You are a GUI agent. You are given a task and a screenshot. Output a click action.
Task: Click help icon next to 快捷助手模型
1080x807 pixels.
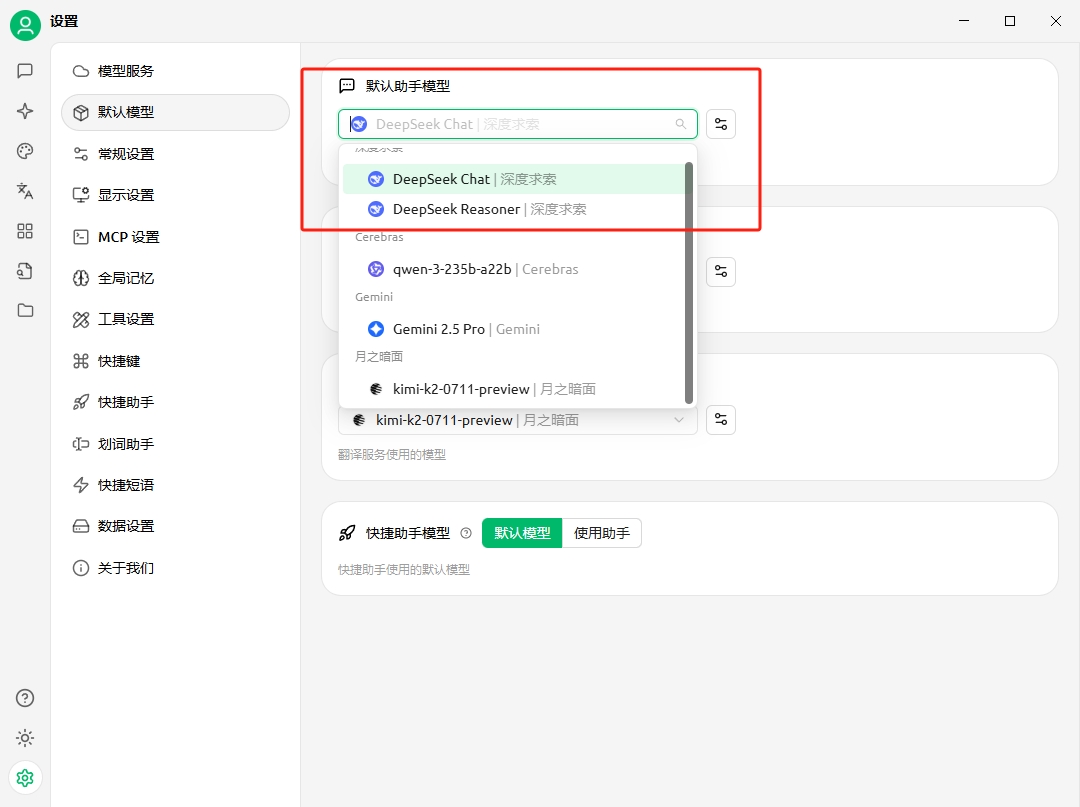click(x=466, y=533)
